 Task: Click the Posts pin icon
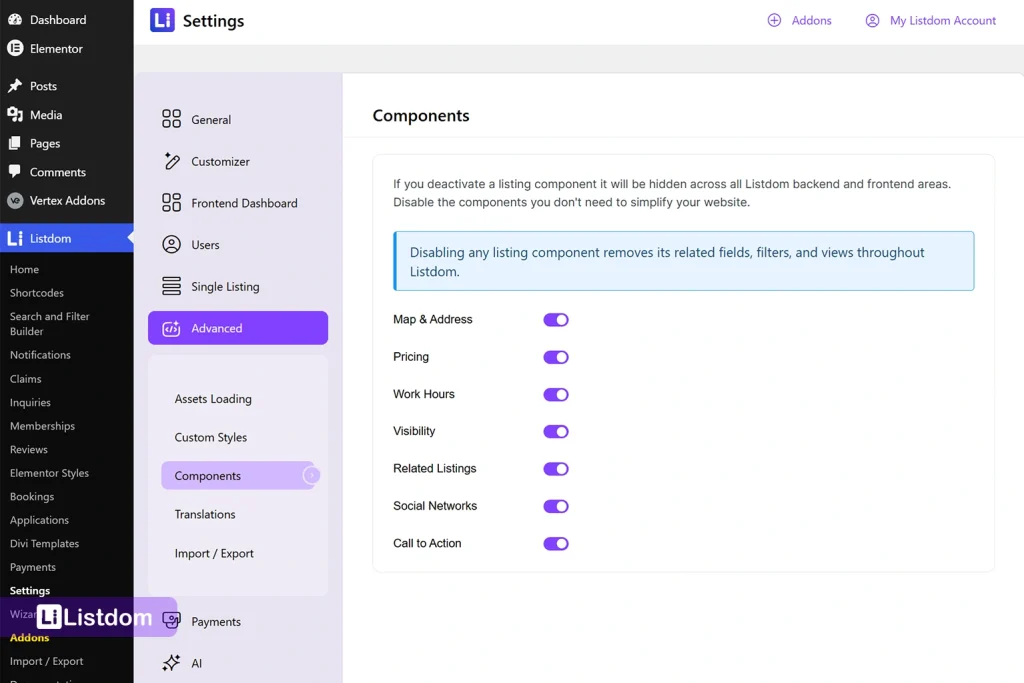click(x=15, y=86)
